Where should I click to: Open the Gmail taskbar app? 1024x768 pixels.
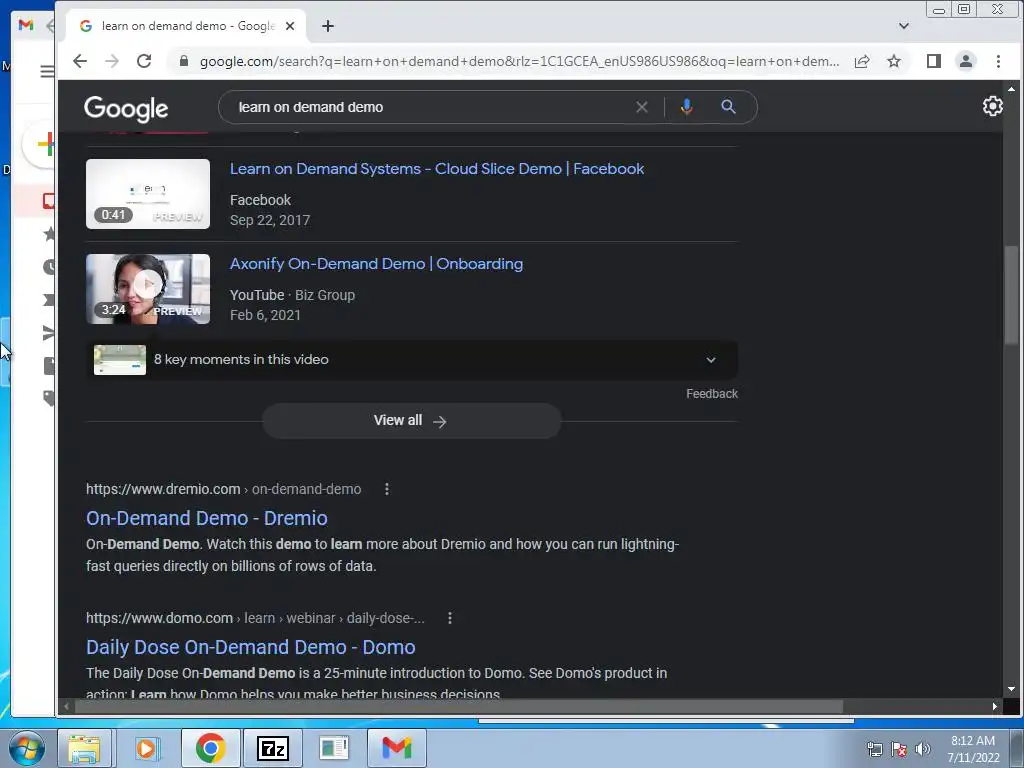pos(397,748)
